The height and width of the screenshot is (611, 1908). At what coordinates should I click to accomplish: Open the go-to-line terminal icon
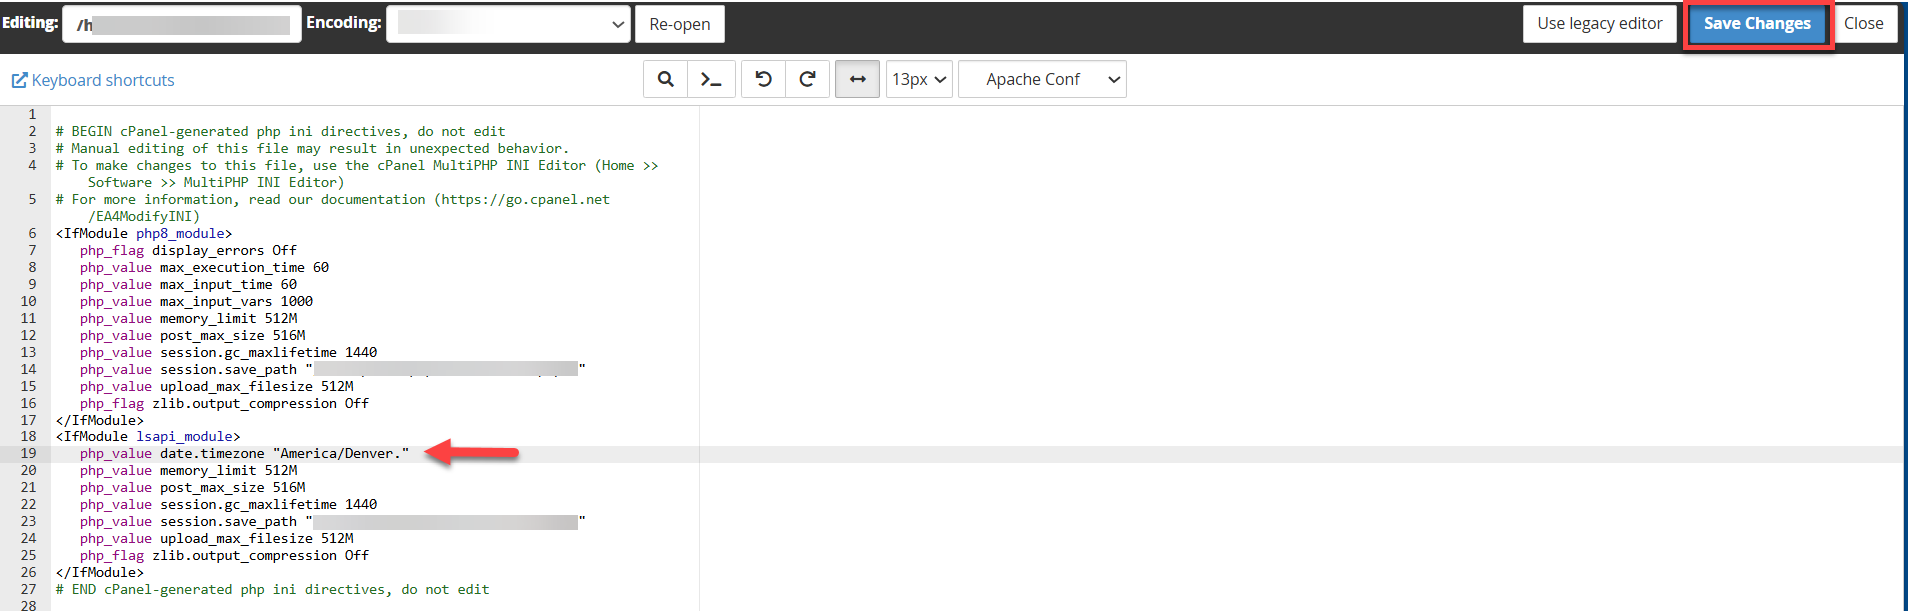[711, 79]
